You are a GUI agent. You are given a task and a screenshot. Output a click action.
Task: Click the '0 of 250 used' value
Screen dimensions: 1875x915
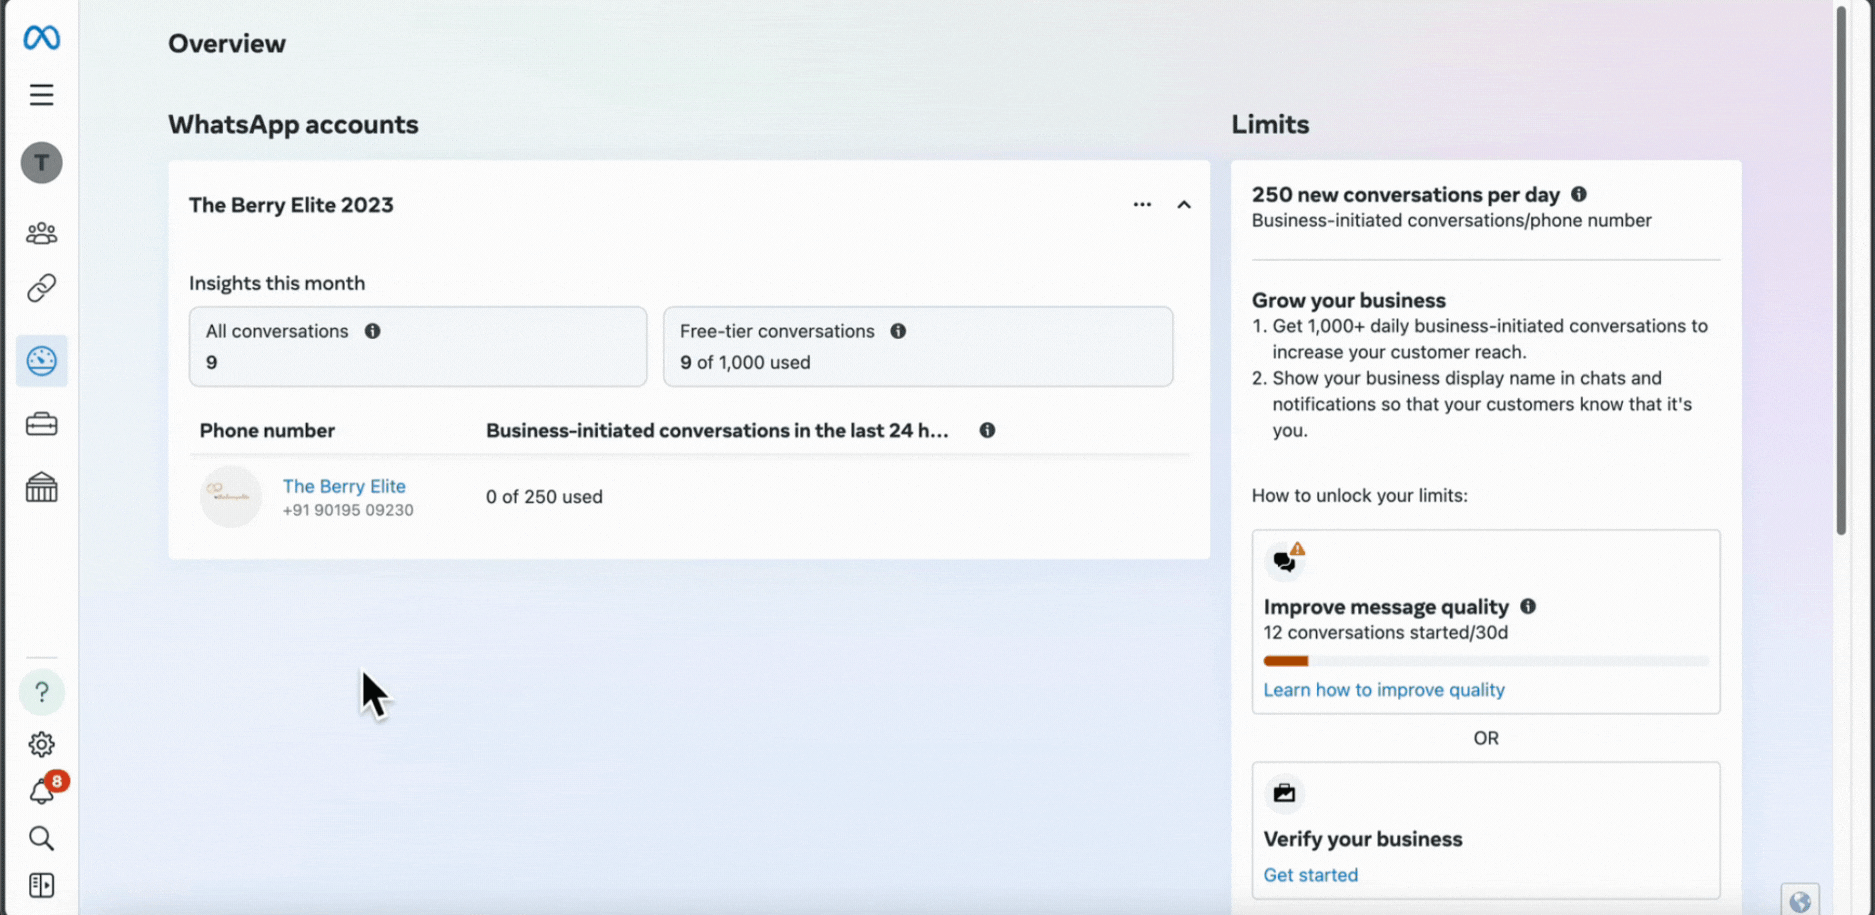click(544, 497)
